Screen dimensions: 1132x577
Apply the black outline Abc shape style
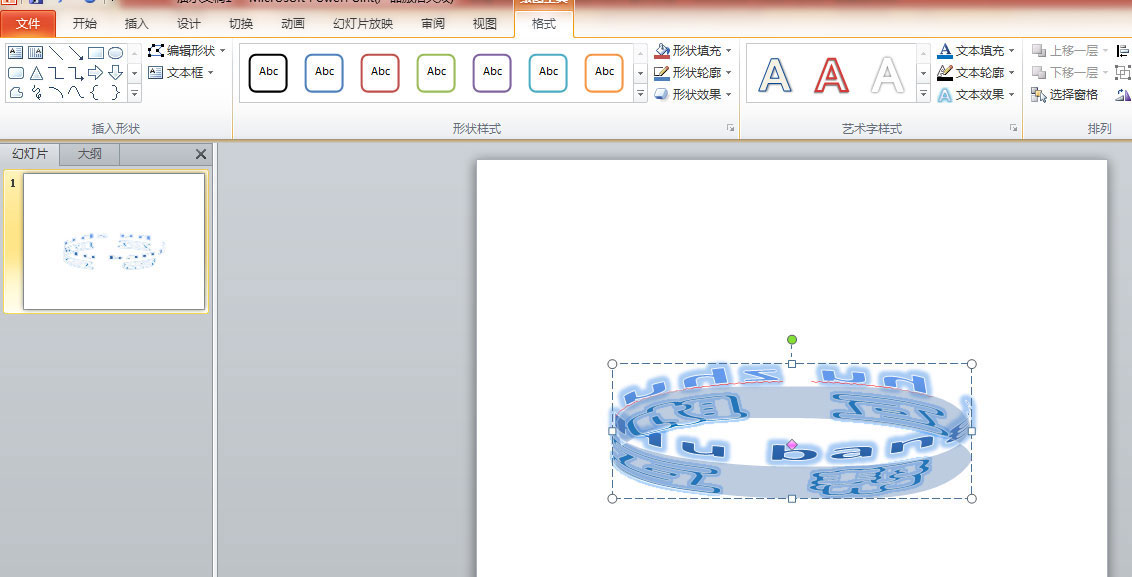[269, 73]
